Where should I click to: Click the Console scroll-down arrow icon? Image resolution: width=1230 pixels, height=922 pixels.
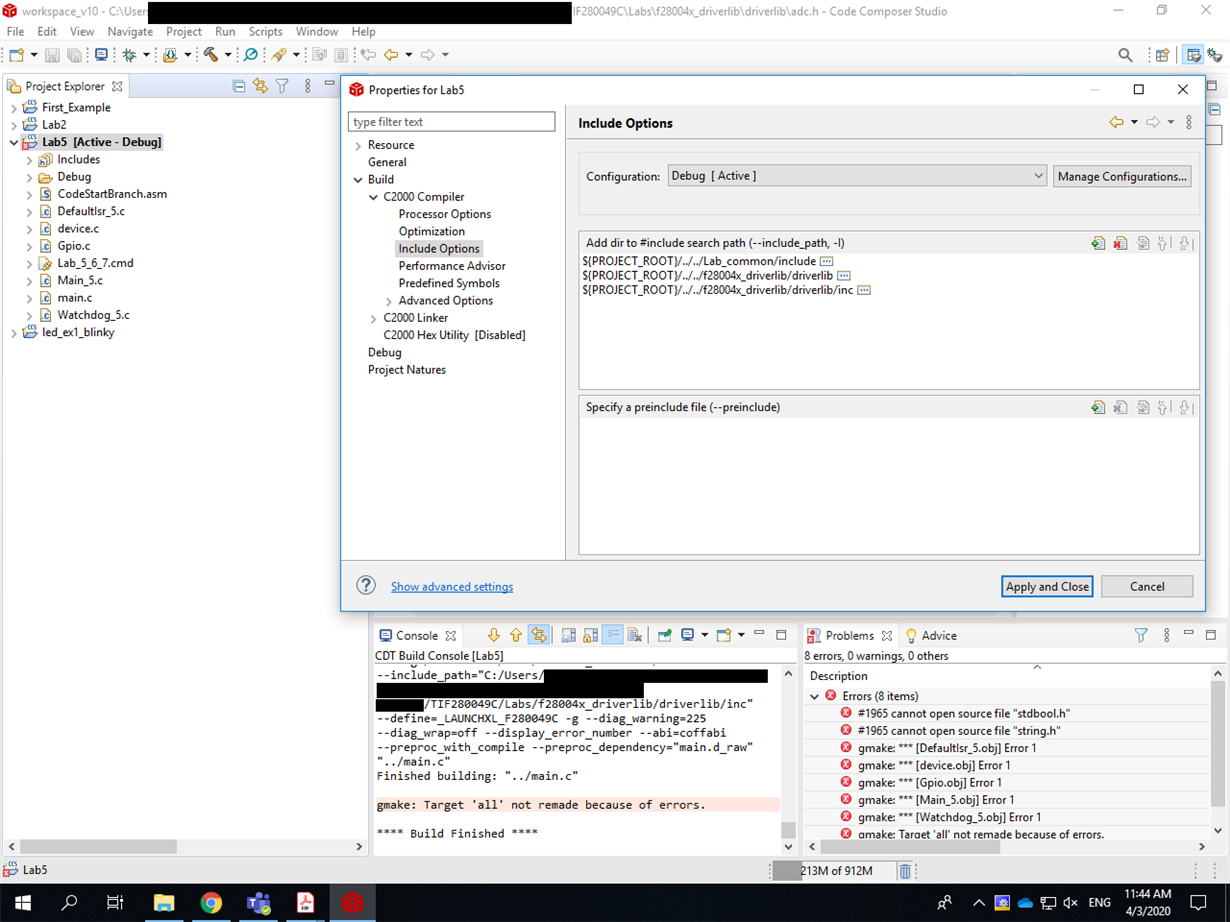click(493, 635)
